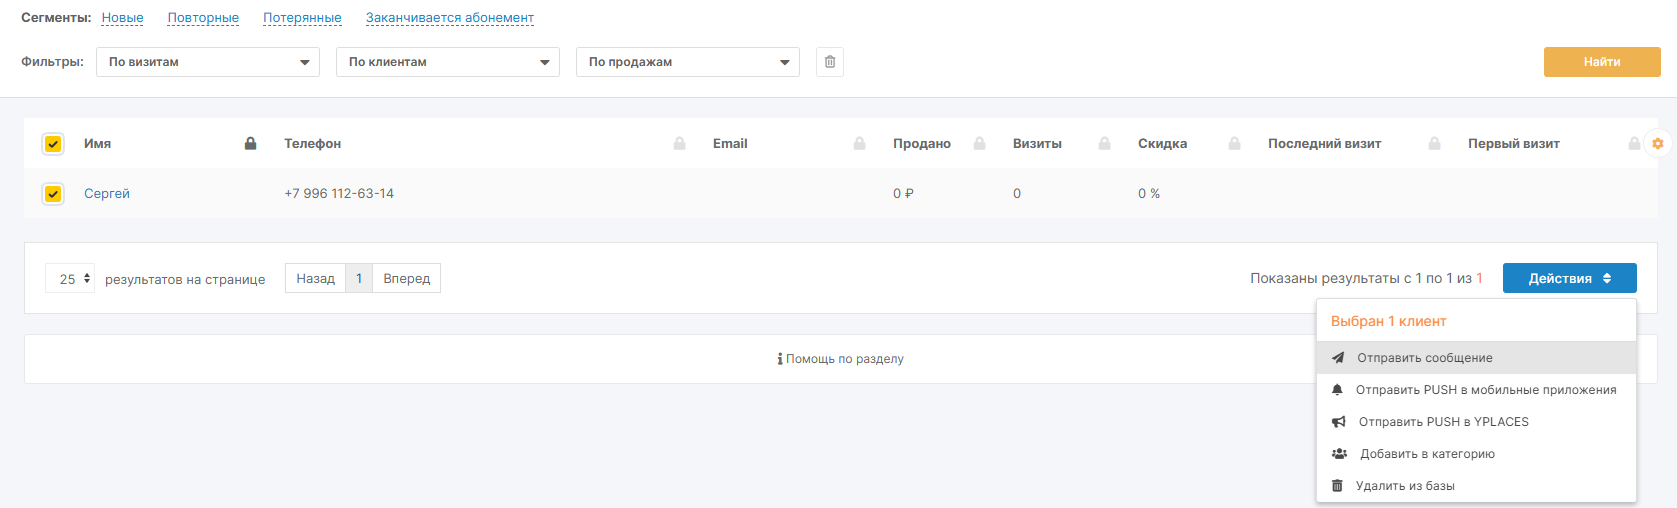Viewport: 1677px width, 508px height.
Task: Select 'Отправить PUSH в мобильные приложения' menu item
Action: (1485, 390)
